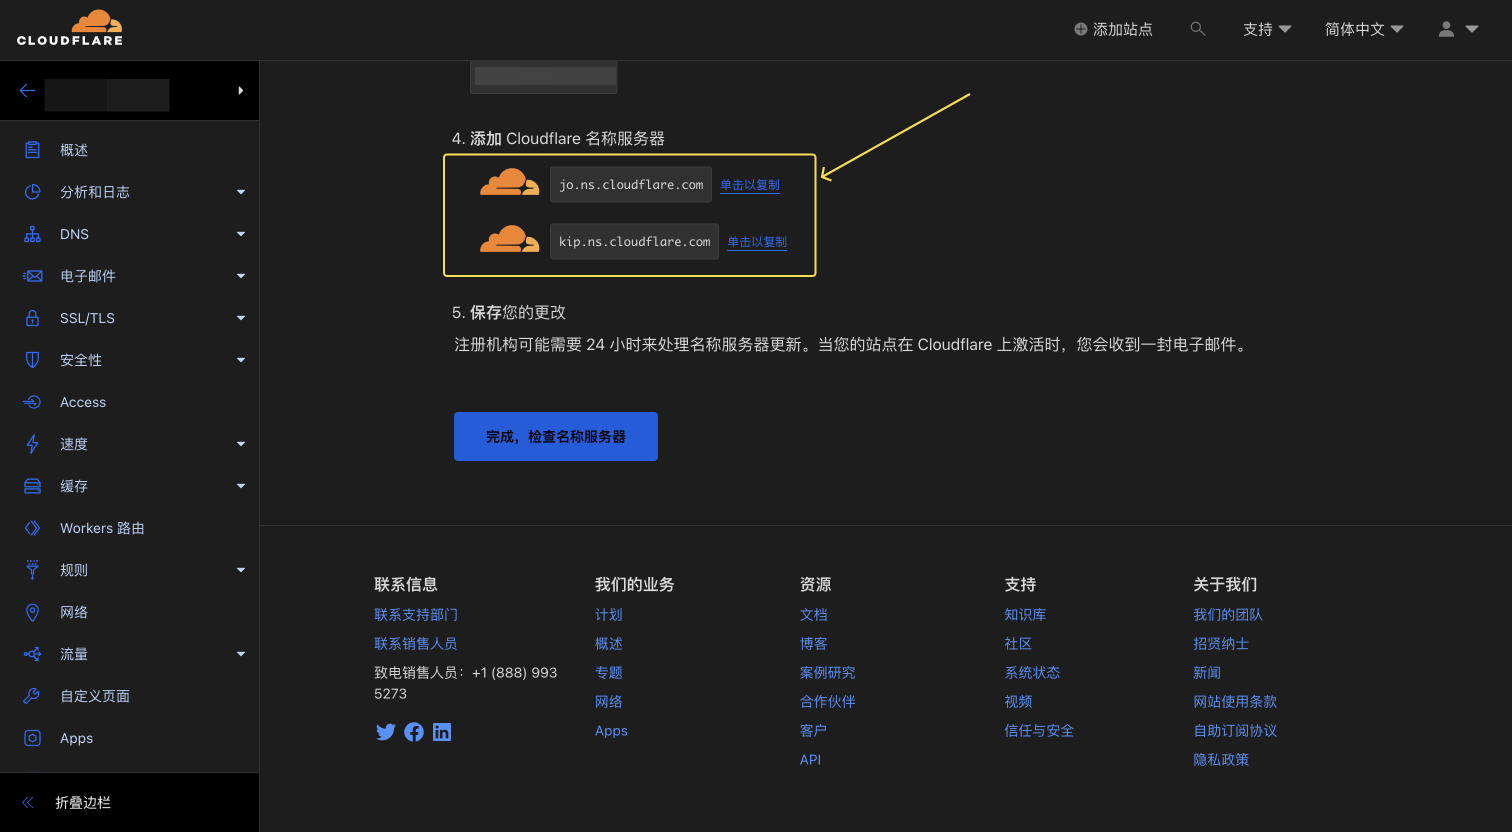
Task: Open 计划 link under 我们的业务
Action: (609, 615)
